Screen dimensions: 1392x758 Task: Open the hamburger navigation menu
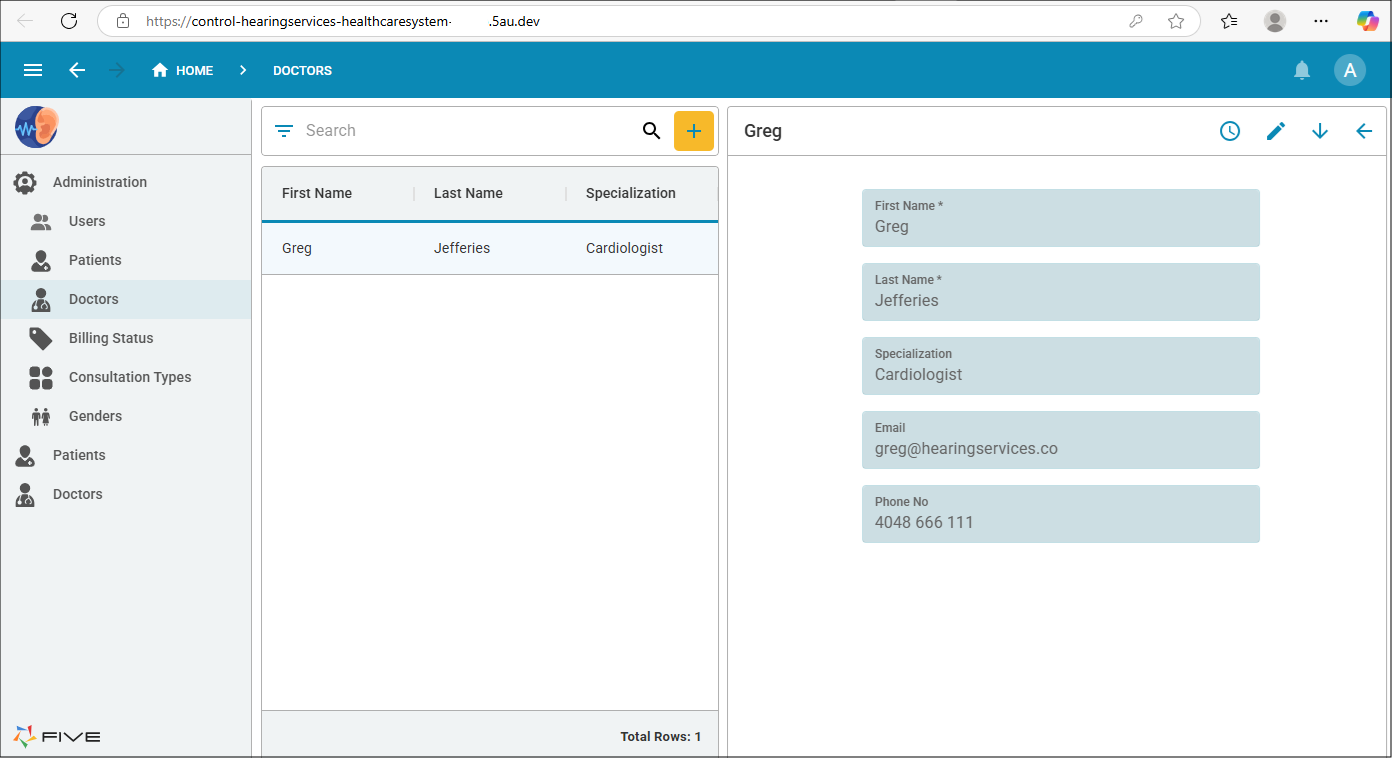tap(33, 70)
